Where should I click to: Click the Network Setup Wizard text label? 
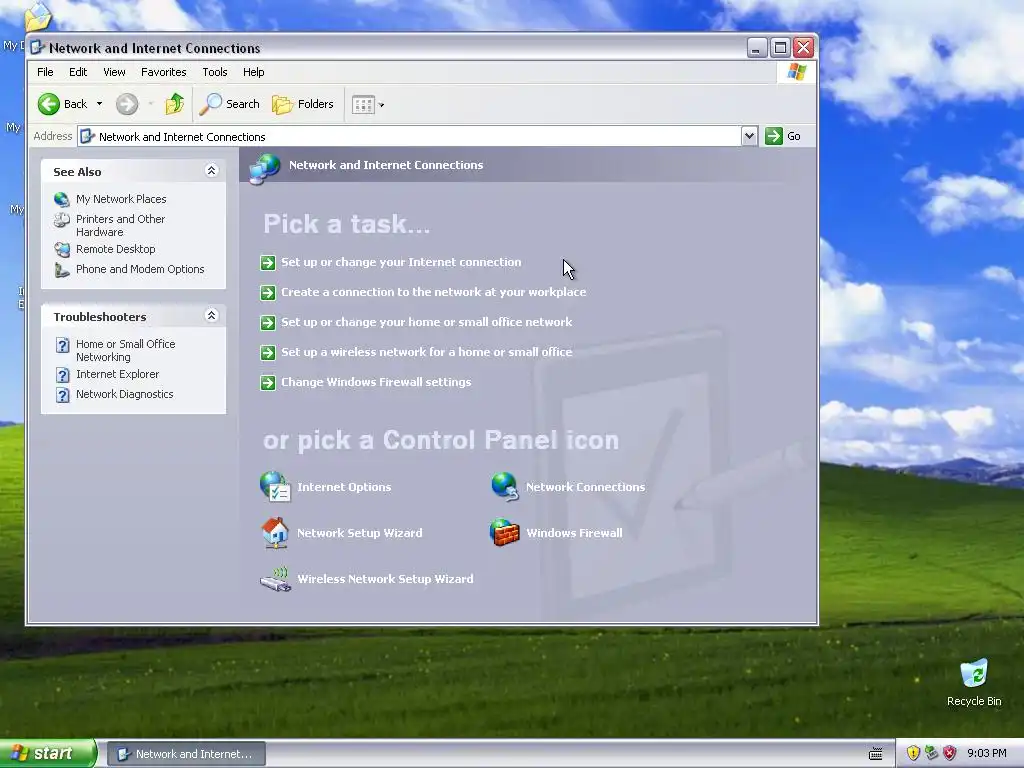coord(360,533)
